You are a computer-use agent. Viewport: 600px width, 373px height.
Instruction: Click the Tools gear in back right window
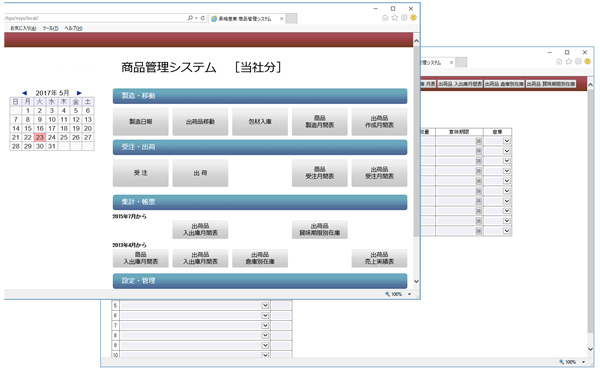[x=578, y=61]
